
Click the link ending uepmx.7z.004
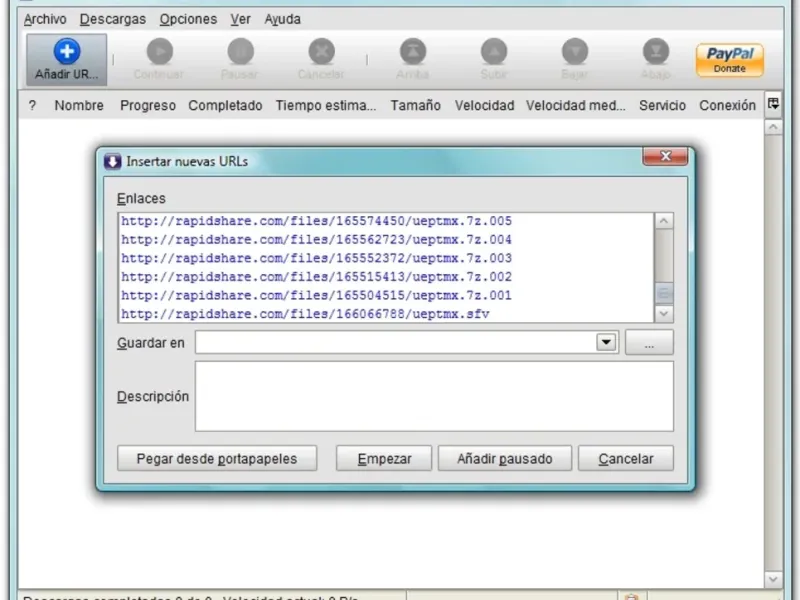(x=316, y=240)
